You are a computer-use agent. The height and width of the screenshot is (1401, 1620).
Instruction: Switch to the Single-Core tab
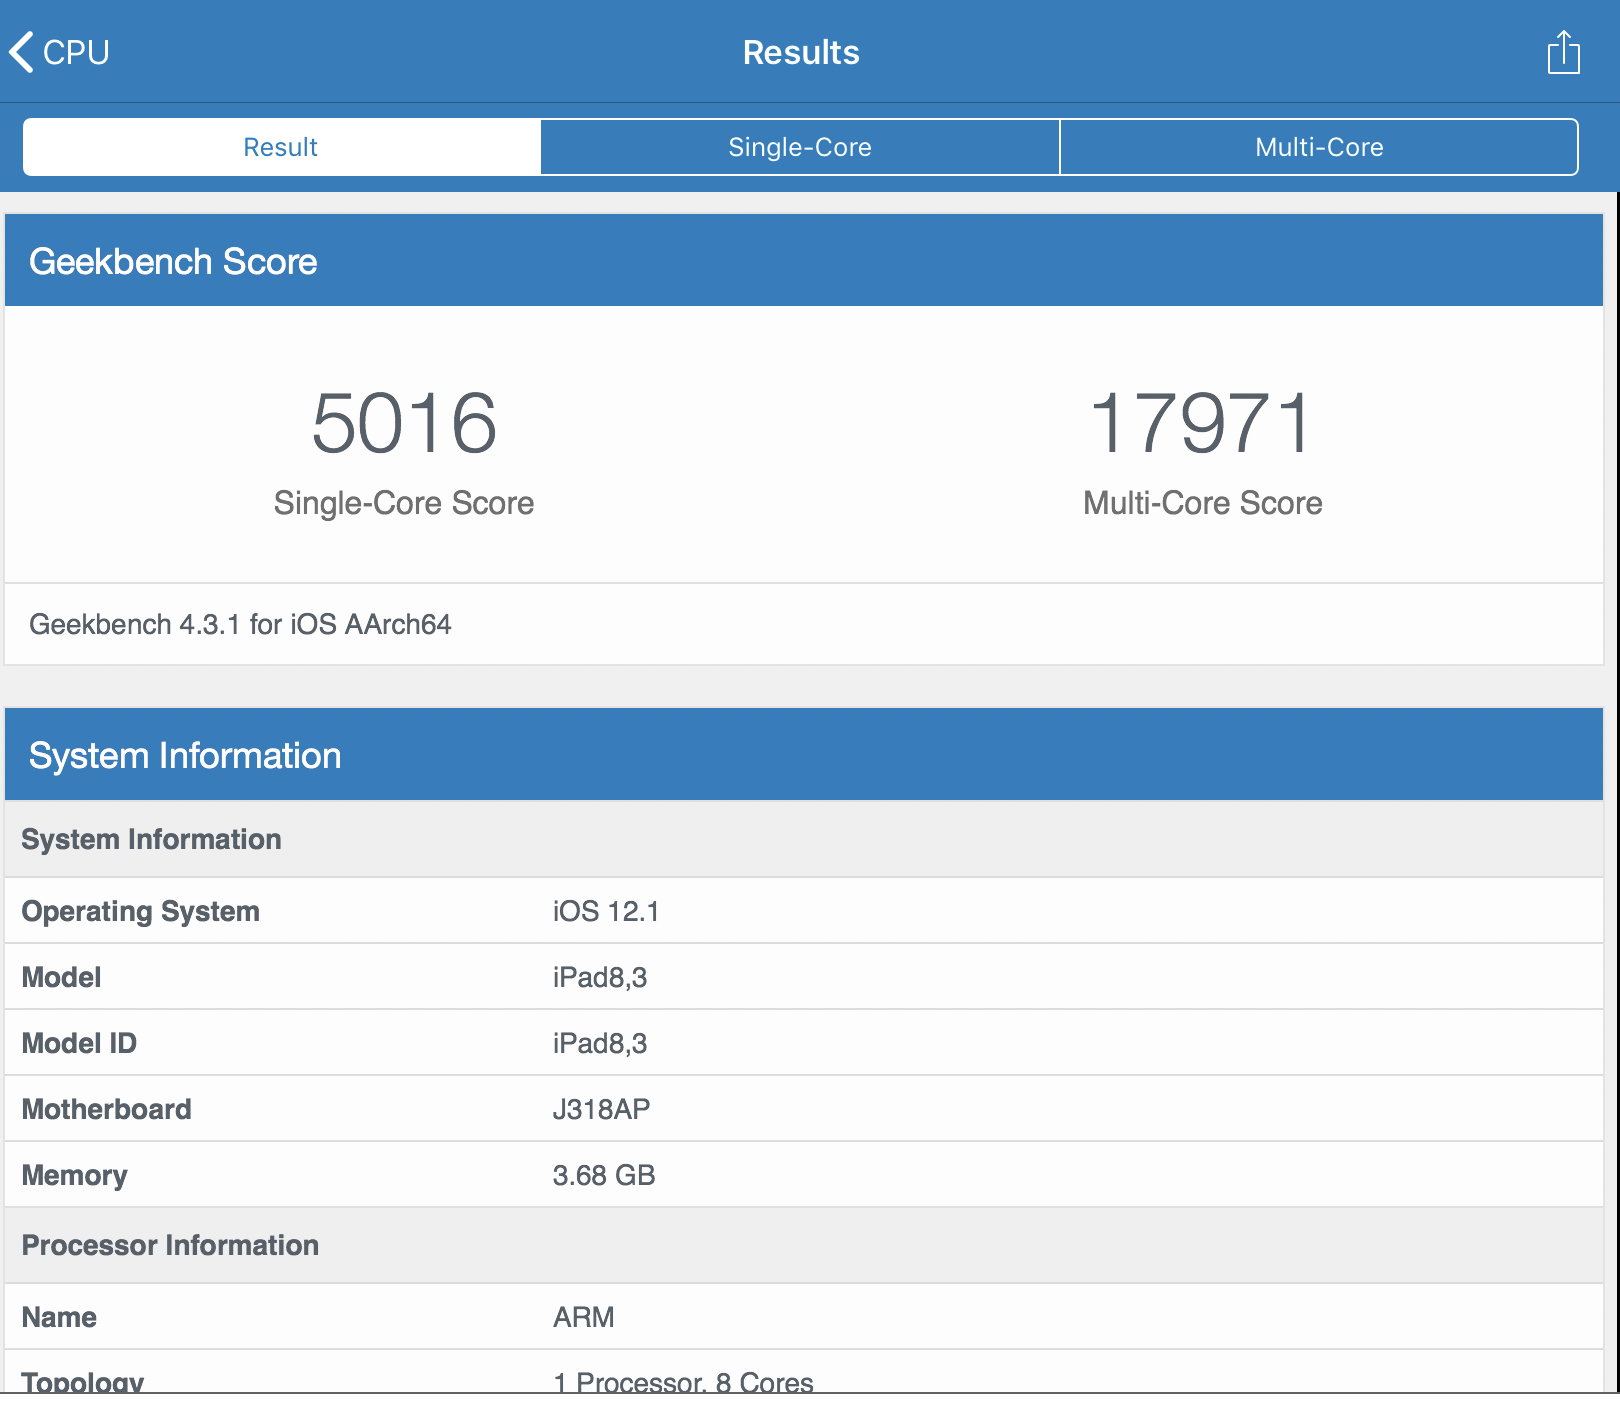pos(800,147)
